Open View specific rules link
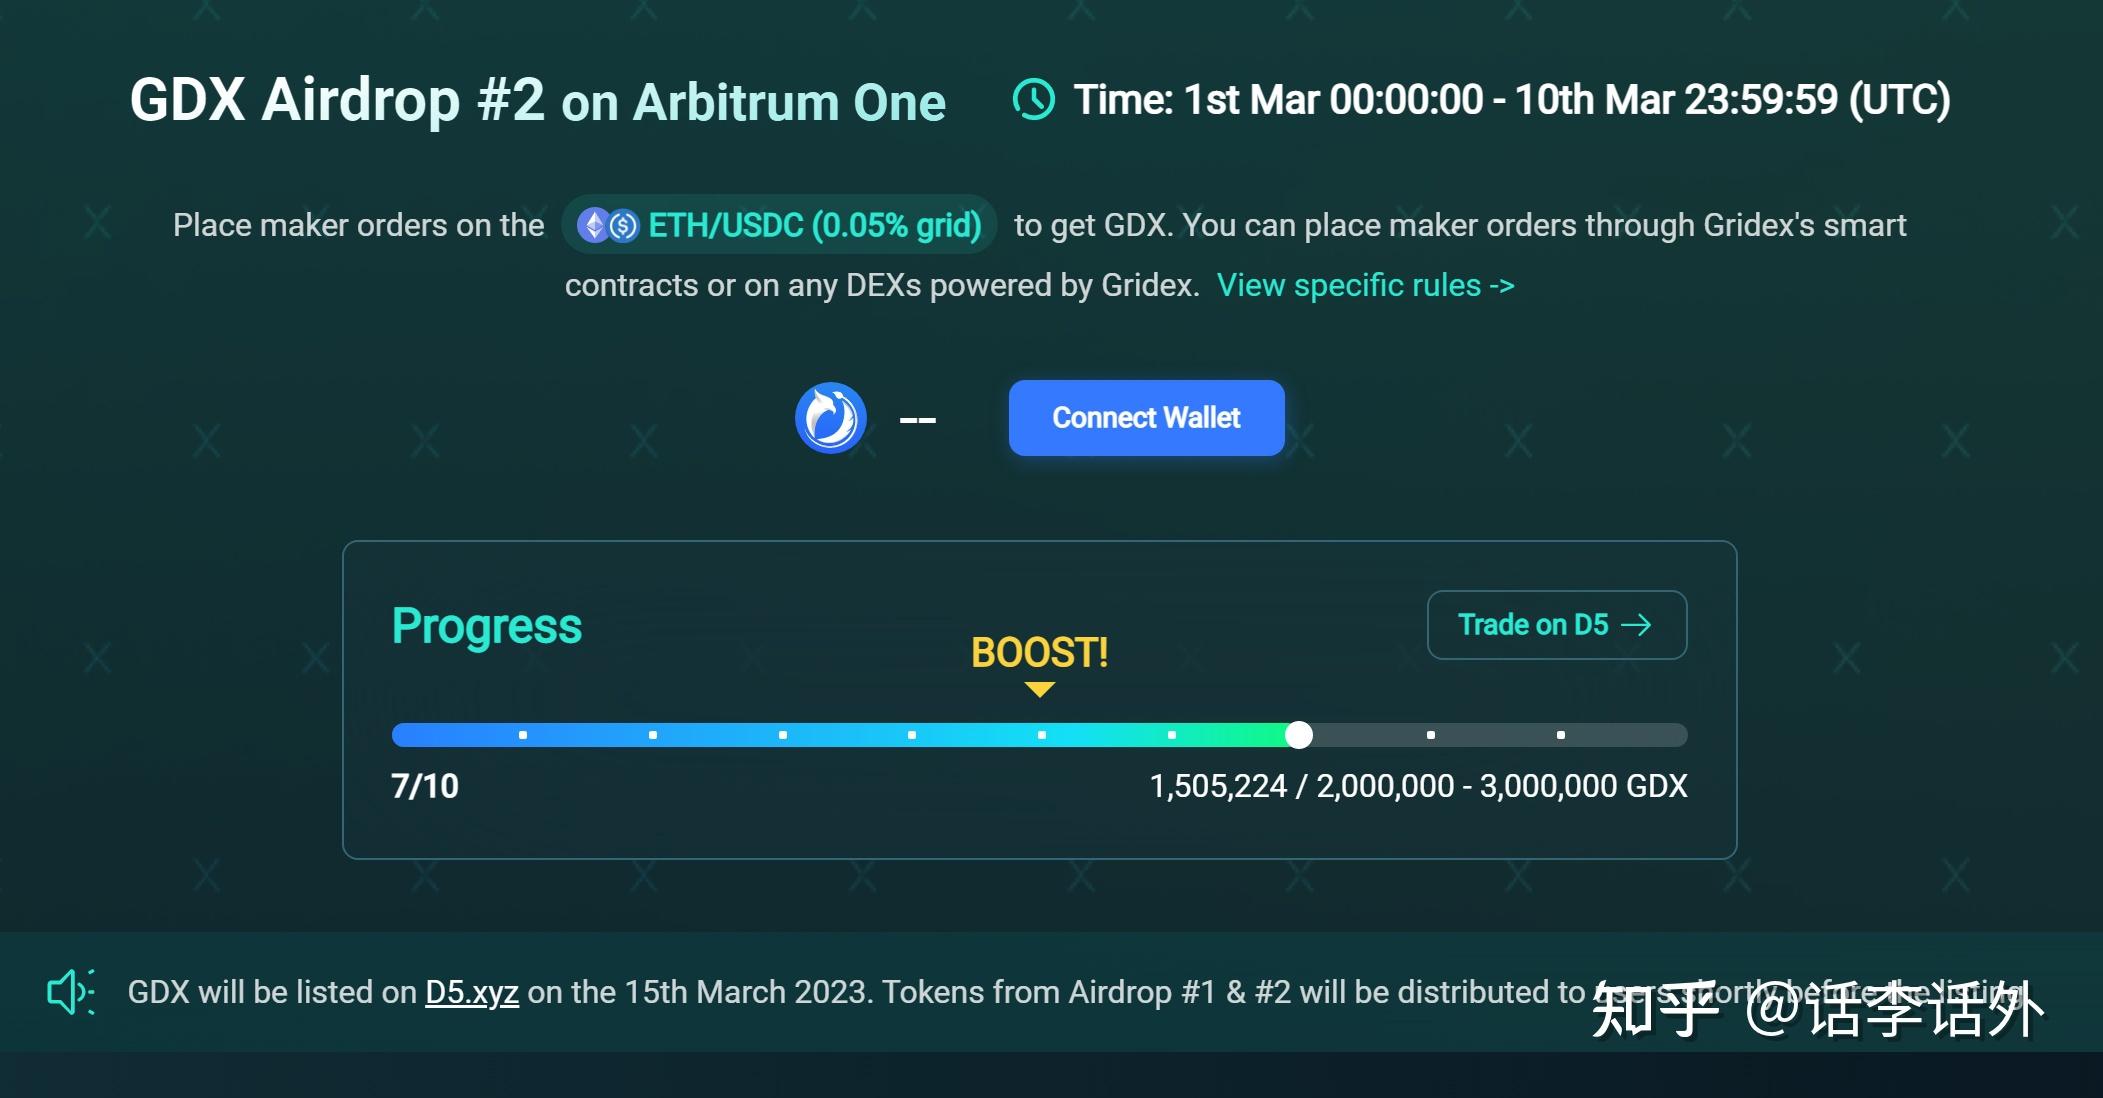2103x1098 pixels. 1365,286
